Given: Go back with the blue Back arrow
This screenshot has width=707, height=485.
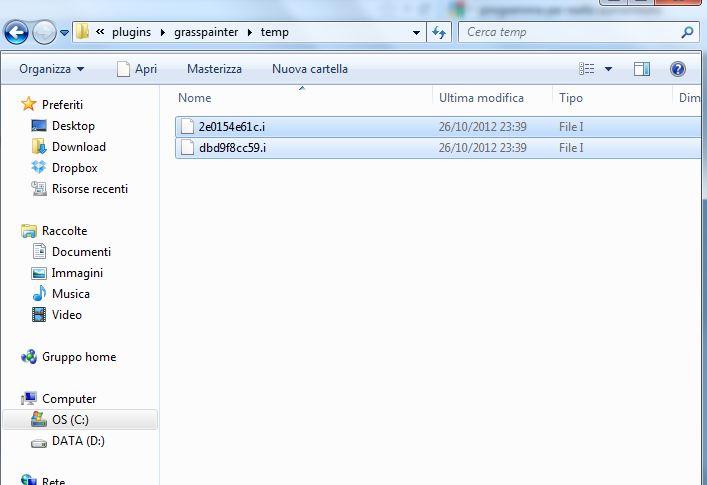Looking at the screenshot, I should 16,32.
